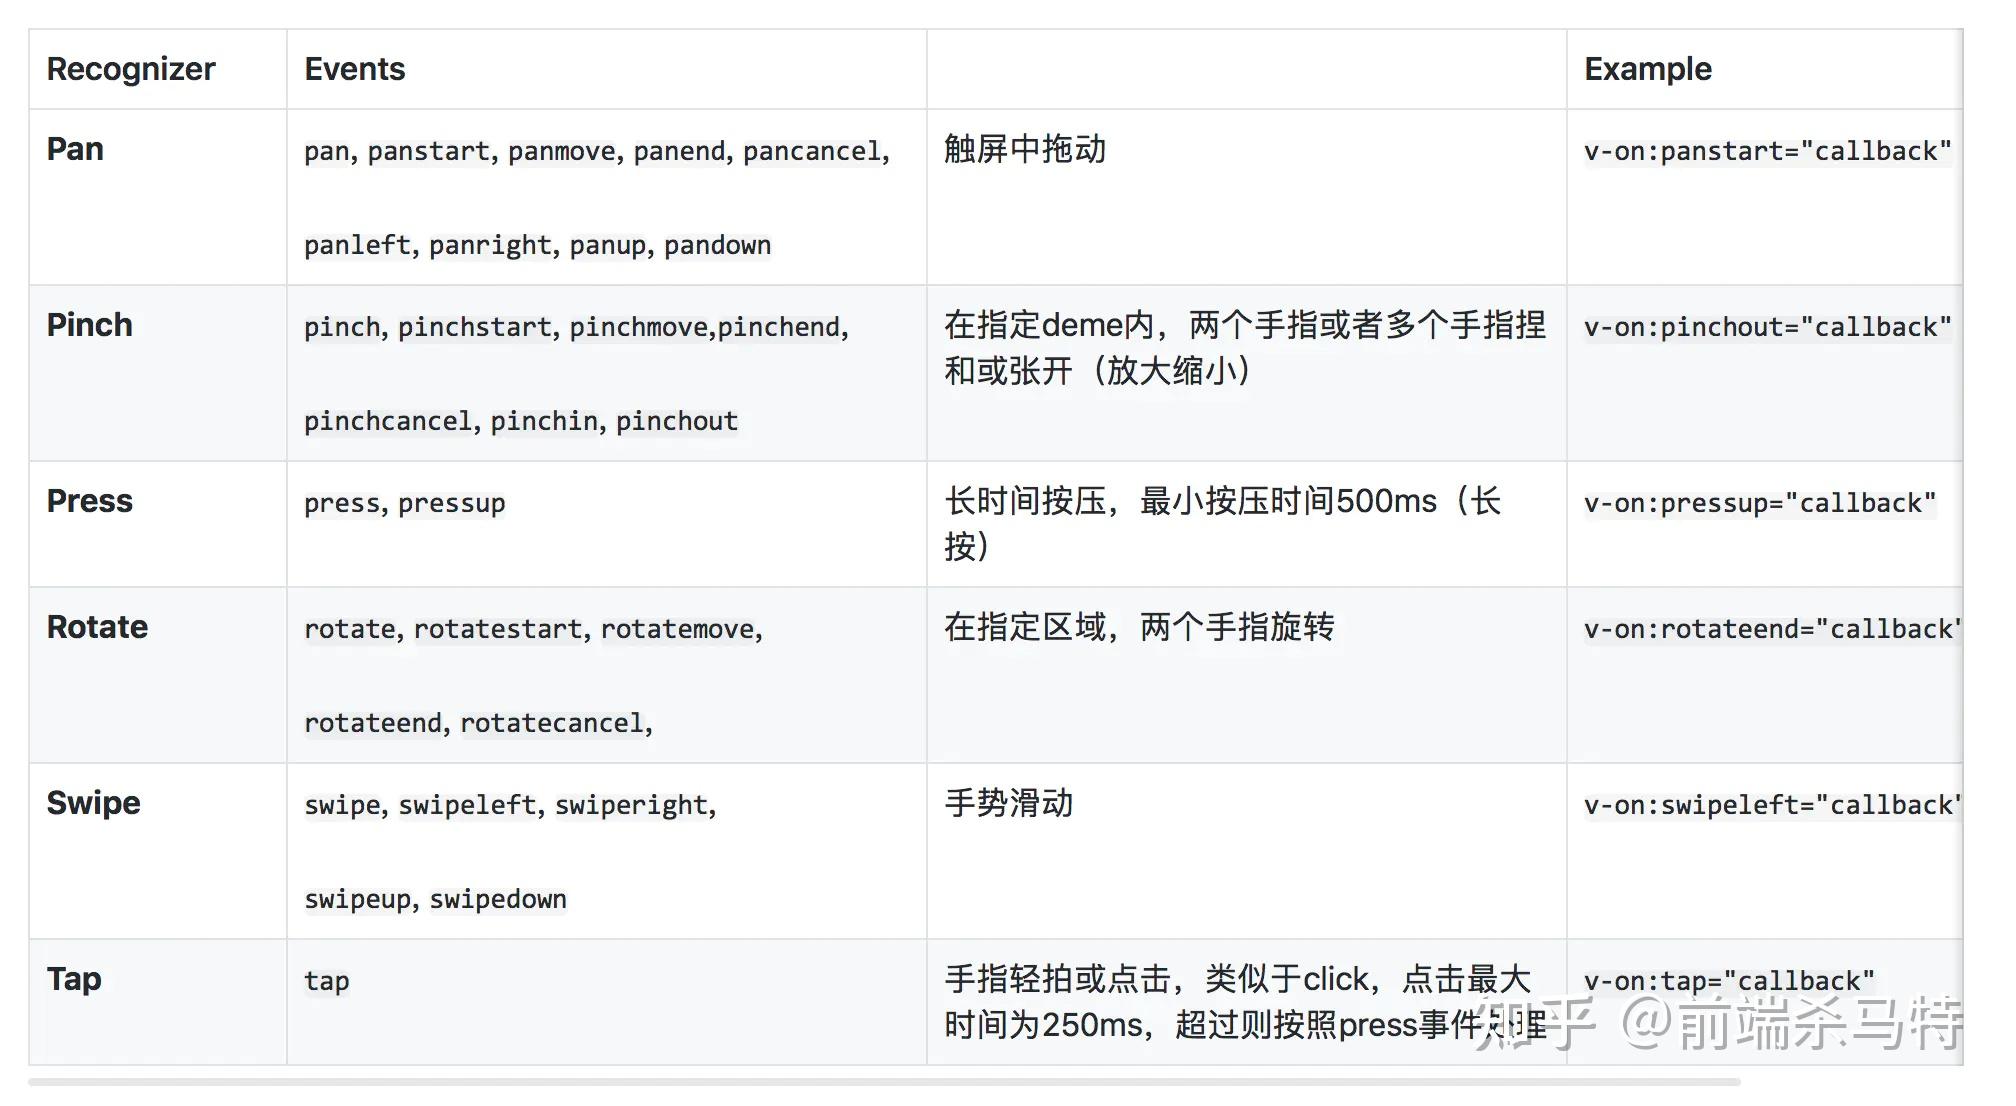Click the 'Events' column header
Screen dimensions: 2016x1106
(x=355, y=68)
